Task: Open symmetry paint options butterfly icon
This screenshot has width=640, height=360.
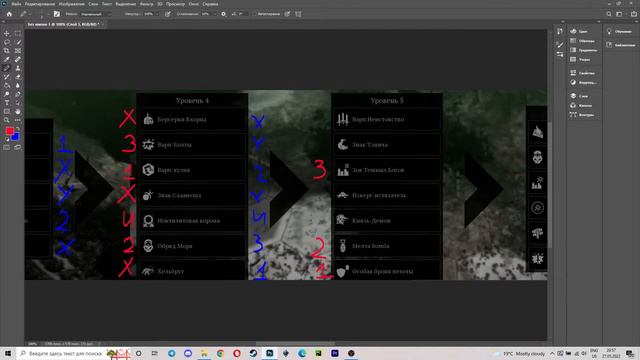Action: pos(298,14)
